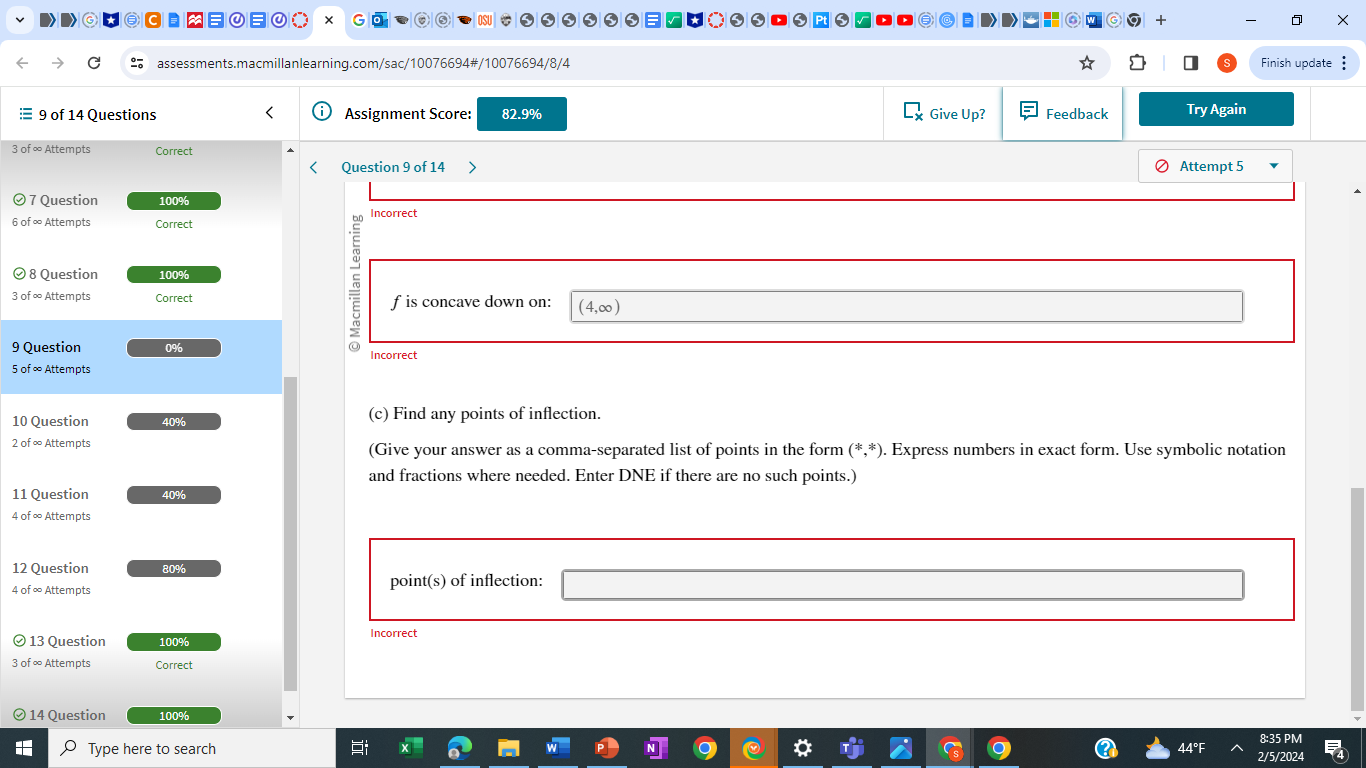Select 12 Question in the sidebar
This screenshot has width=1366, height=768.
tap(141, 578)
